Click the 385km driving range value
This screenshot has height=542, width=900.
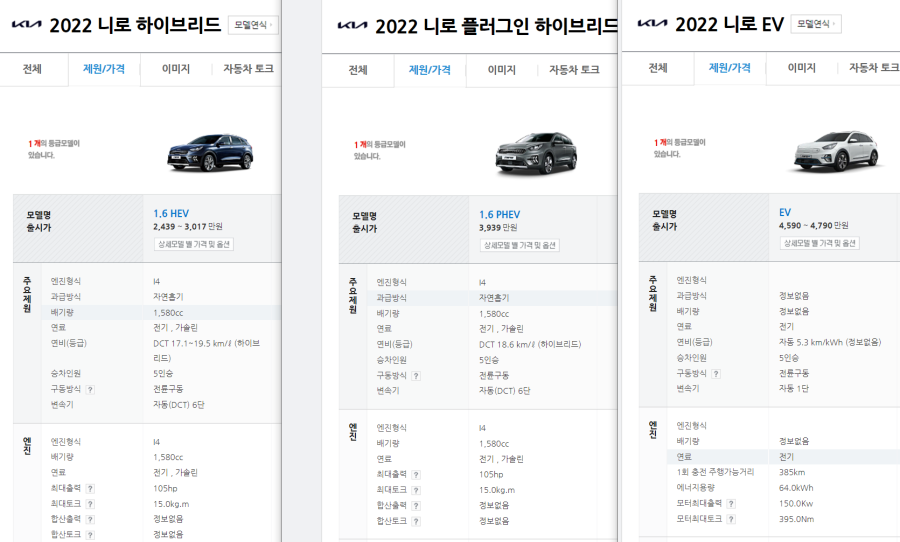click(x=792, y=473)
